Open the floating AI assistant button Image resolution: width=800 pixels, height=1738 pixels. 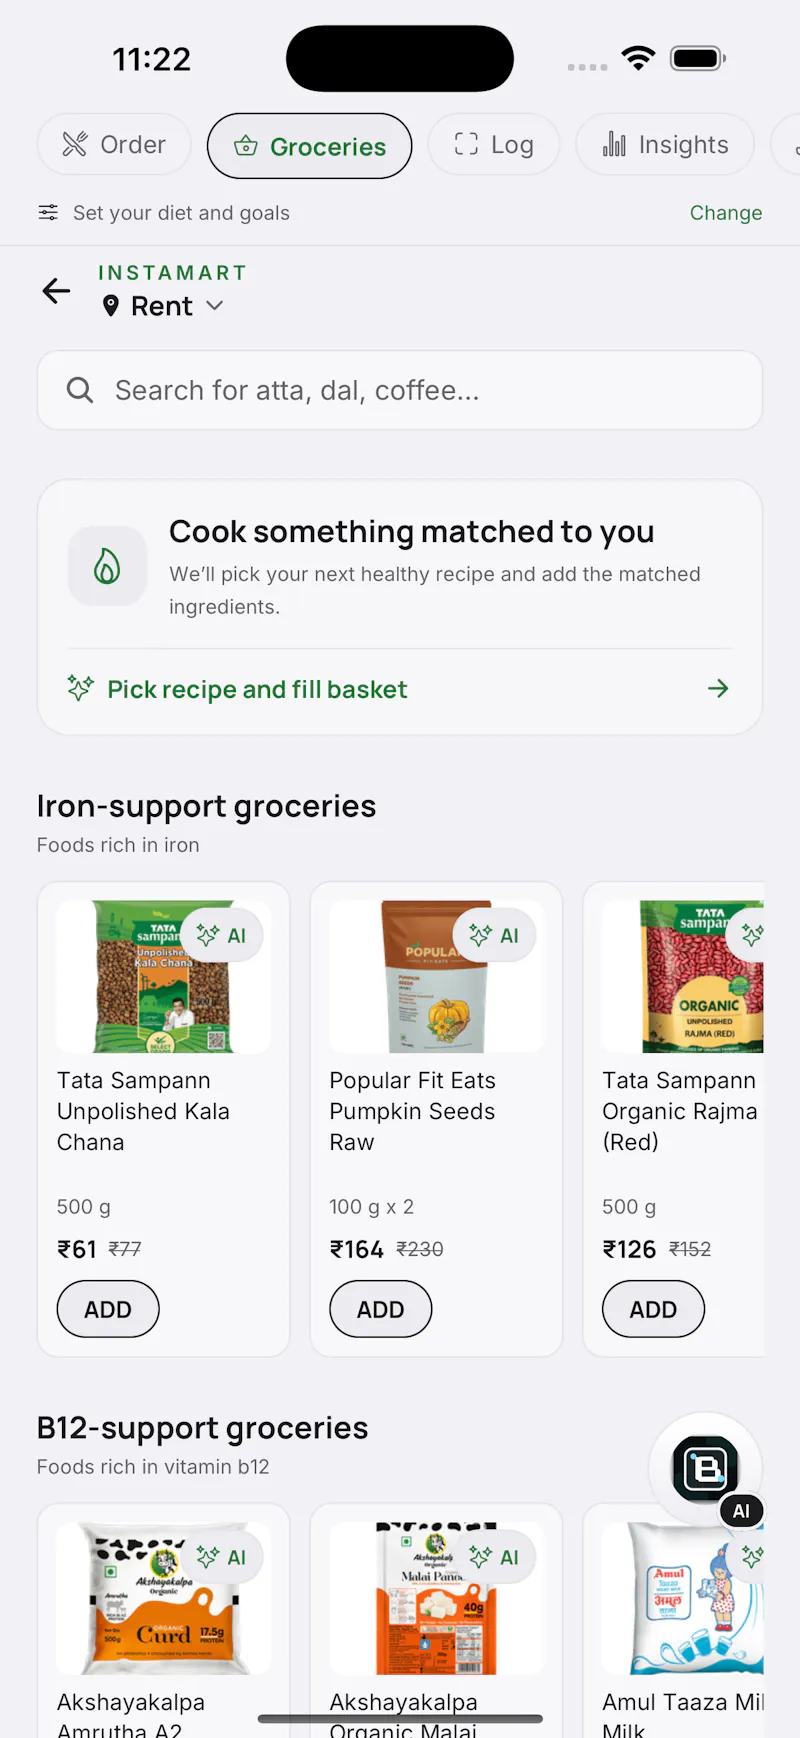(x=706, y=1469)
